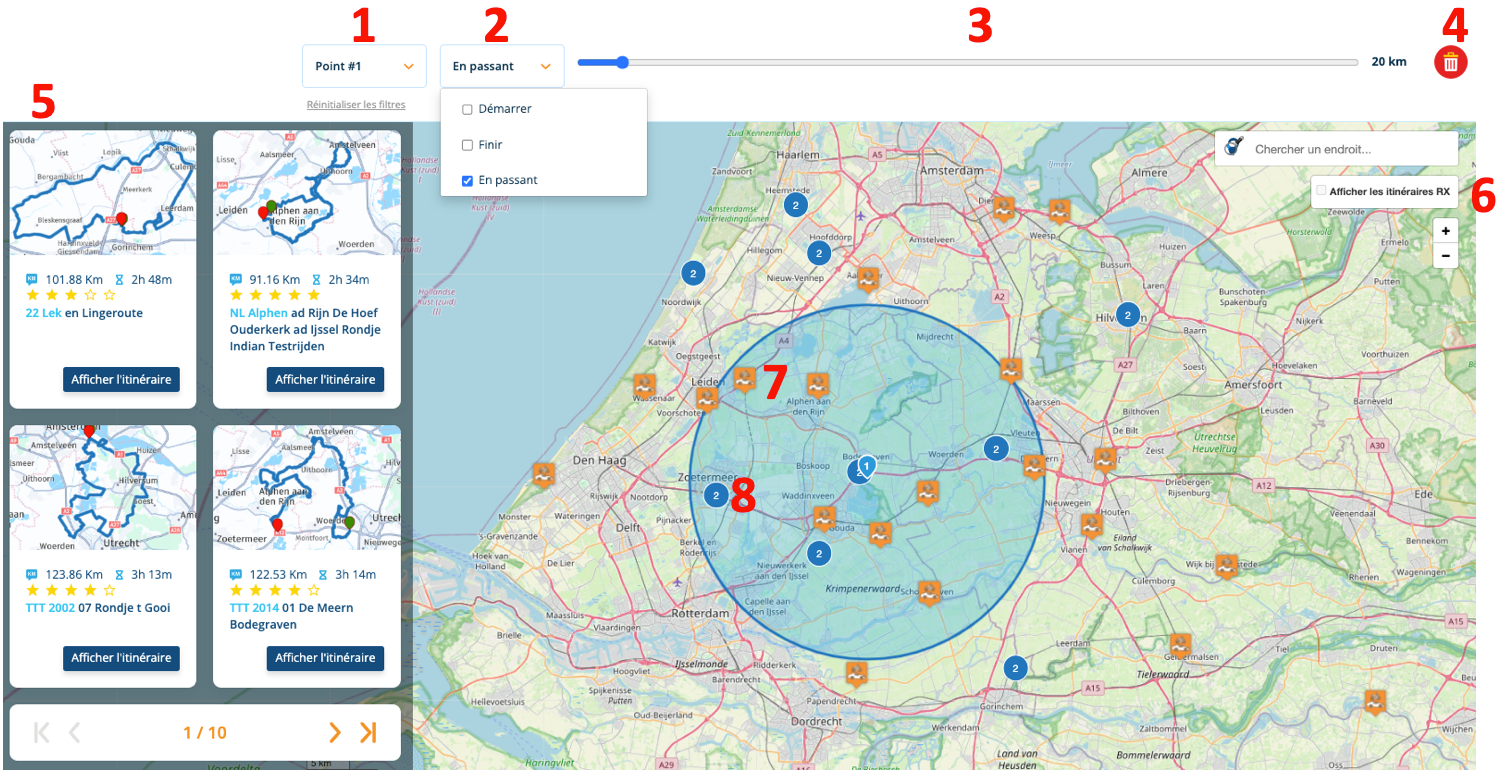Image resolution: width=1503 pixels, height=772 pixels.
Task: Jump to the first page of routes
Action: 41,732
